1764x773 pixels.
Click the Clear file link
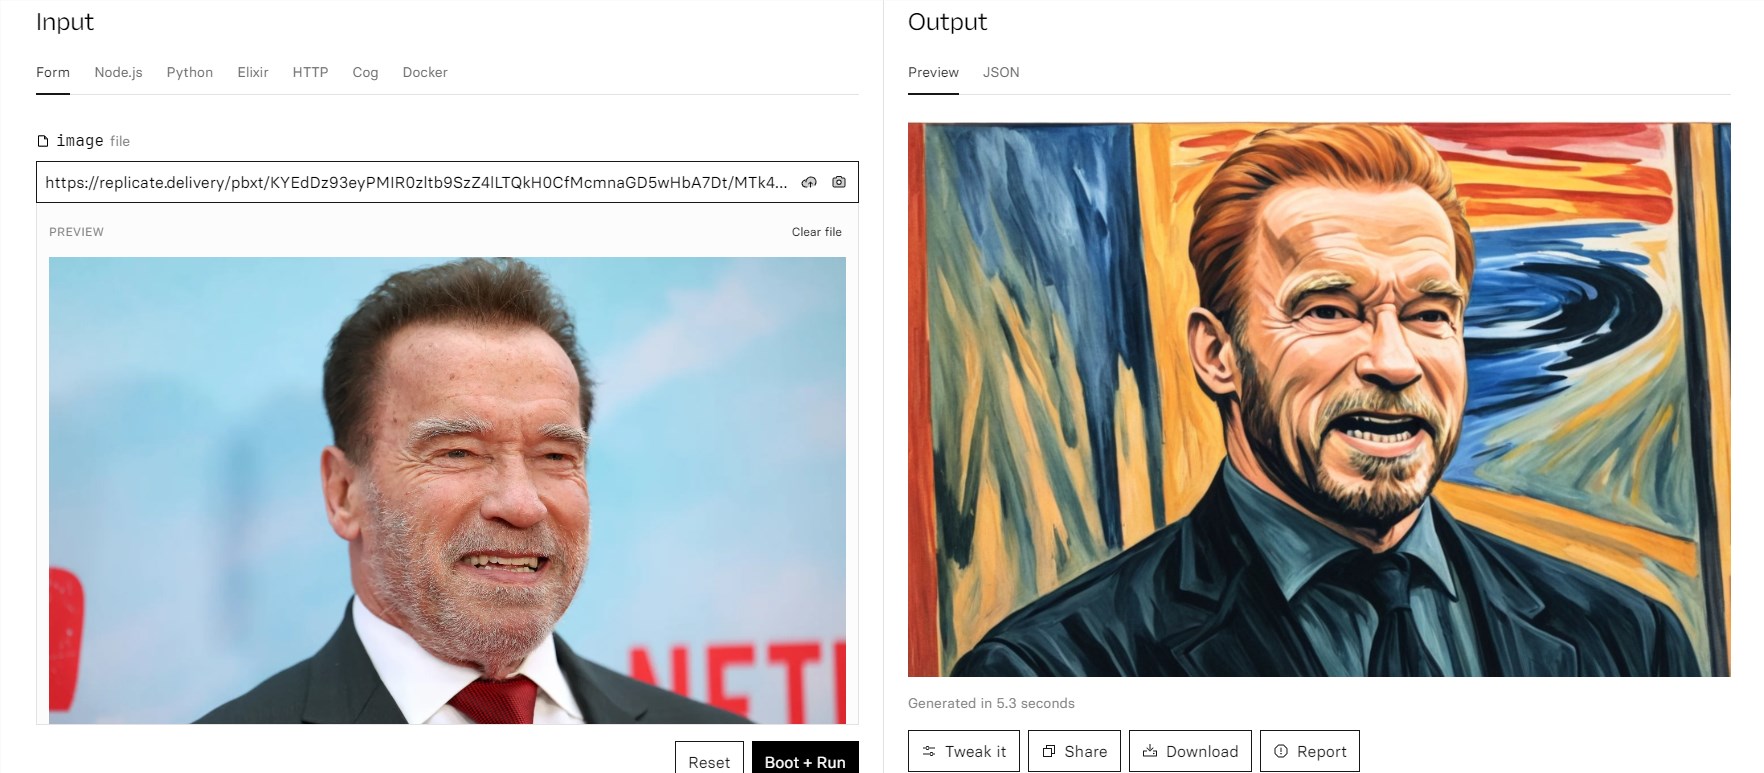816,232
